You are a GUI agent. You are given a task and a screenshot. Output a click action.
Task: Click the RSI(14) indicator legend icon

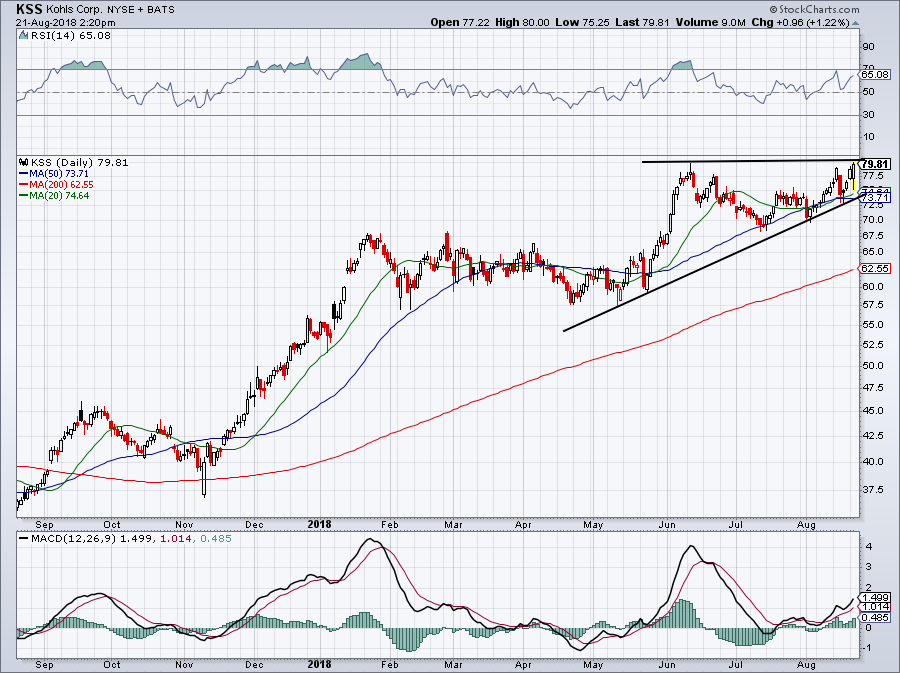pyautogui.click(x=23, y=36)
